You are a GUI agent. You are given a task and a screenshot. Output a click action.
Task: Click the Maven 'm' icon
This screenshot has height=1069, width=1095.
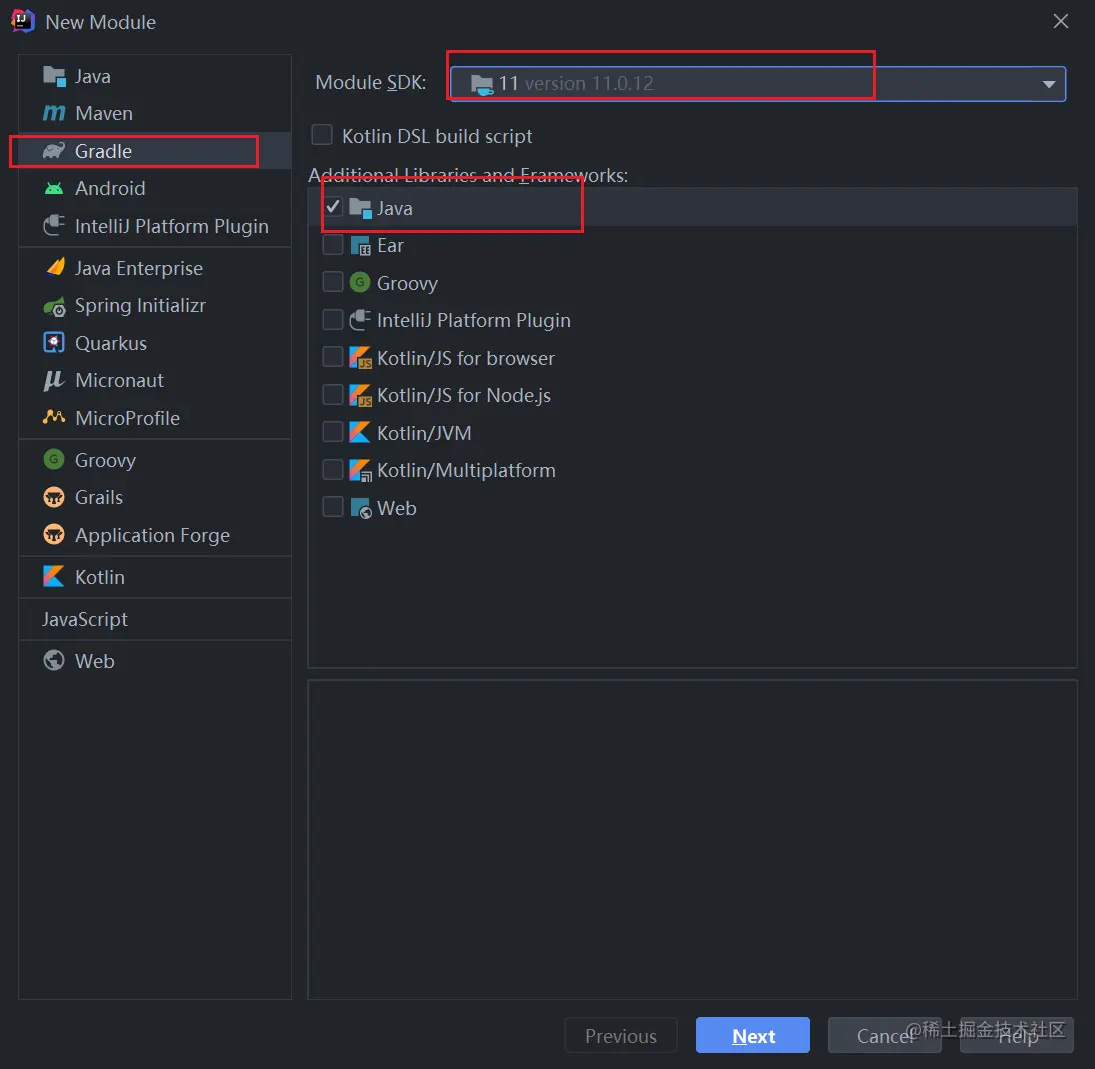tap(54, 113)
